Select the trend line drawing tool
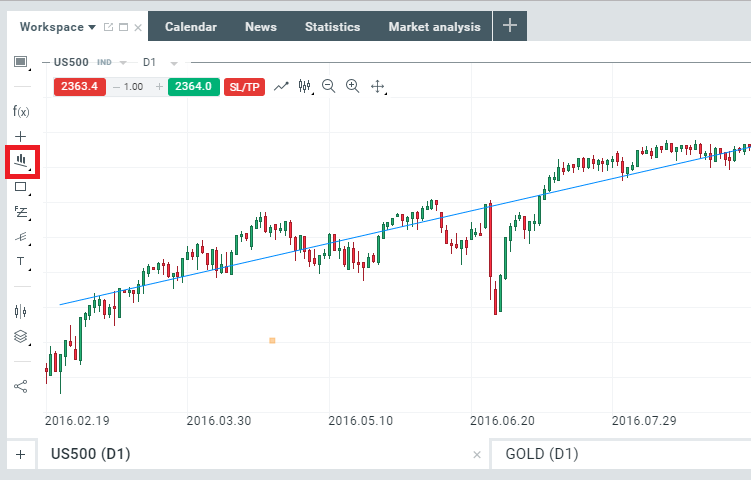This screenshot has height=480, width=751. 21,160
